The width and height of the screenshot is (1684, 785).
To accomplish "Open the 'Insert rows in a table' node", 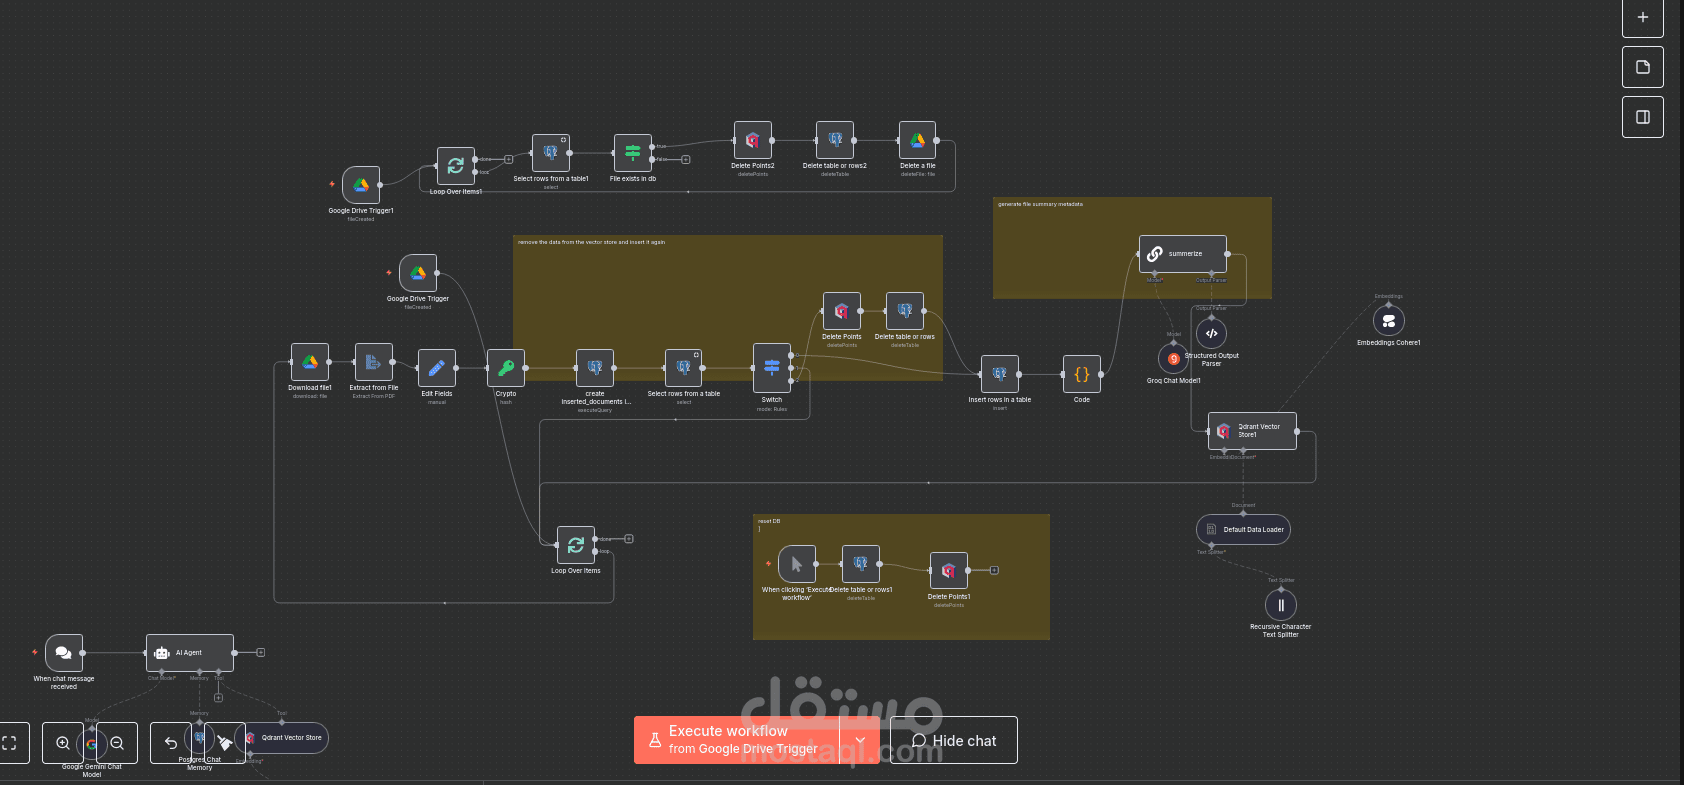I will tap(1000, 374).
